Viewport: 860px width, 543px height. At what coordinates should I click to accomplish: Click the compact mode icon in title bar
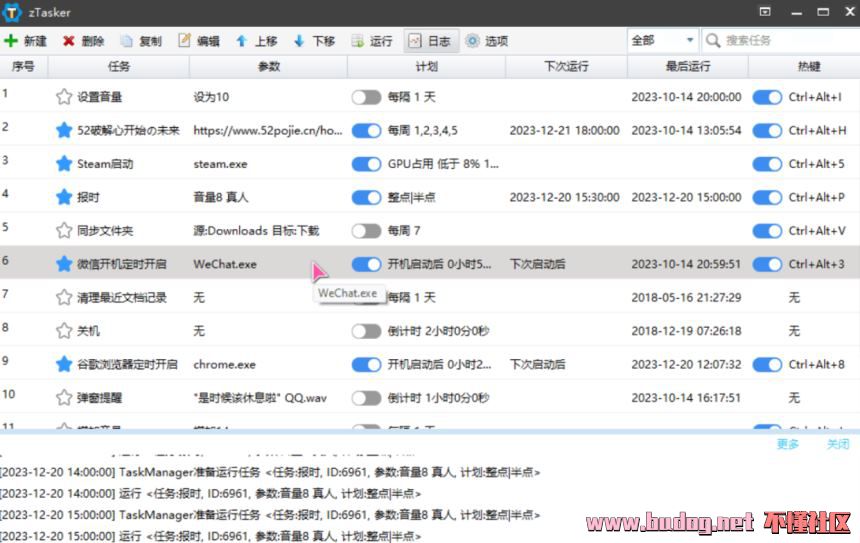click(765, 12)
